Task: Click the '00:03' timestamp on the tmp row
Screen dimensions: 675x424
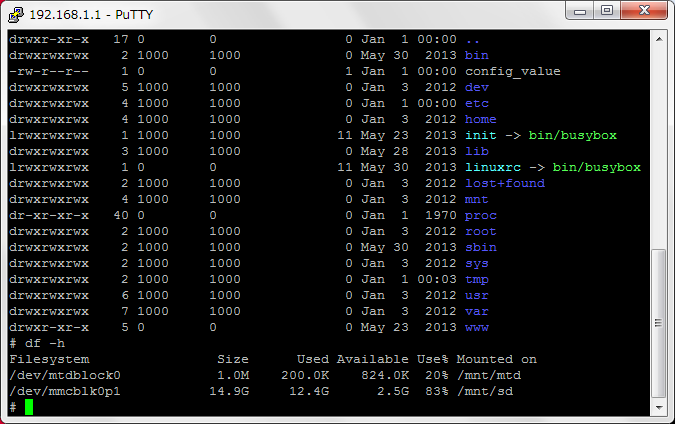Action: [x=437, y=279]
